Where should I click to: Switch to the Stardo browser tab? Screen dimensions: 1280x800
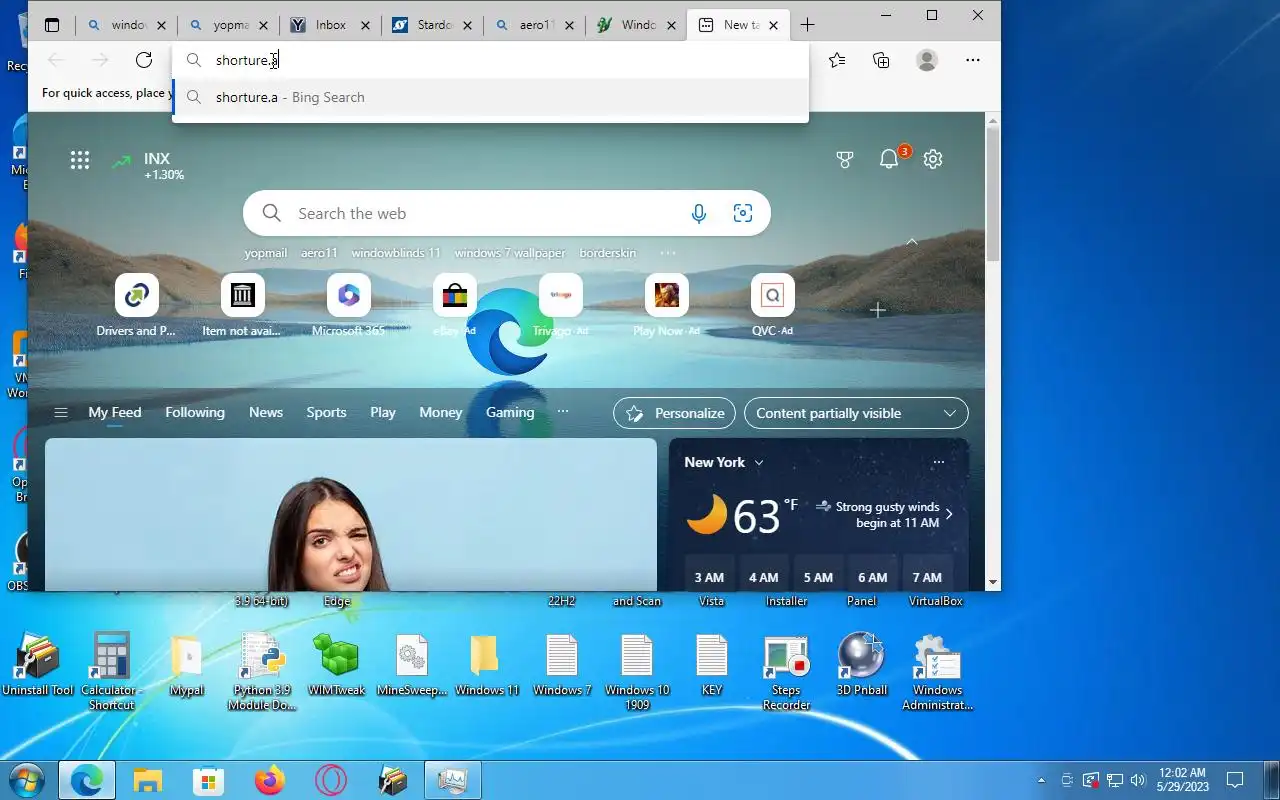[x=433, y=25]
